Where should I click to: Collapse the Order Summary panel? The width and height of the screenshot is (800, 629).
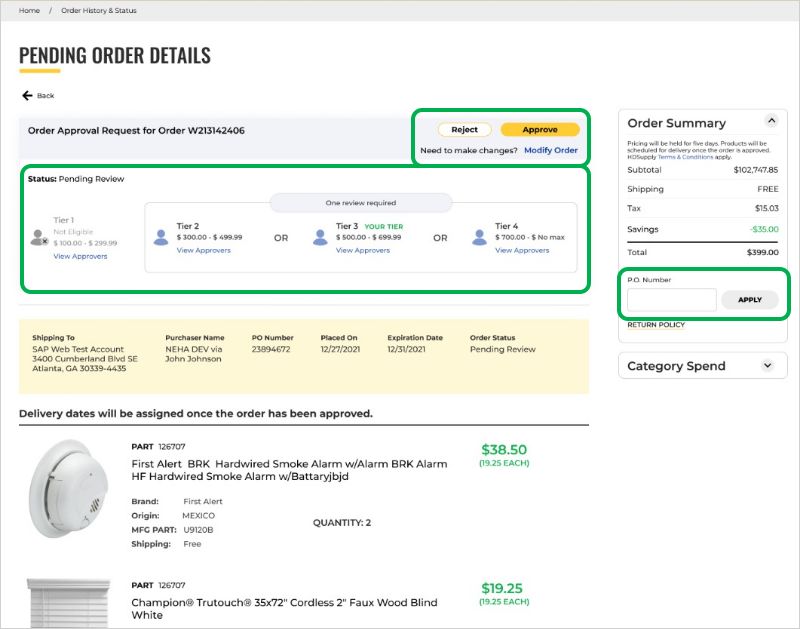tap(771, 121)
